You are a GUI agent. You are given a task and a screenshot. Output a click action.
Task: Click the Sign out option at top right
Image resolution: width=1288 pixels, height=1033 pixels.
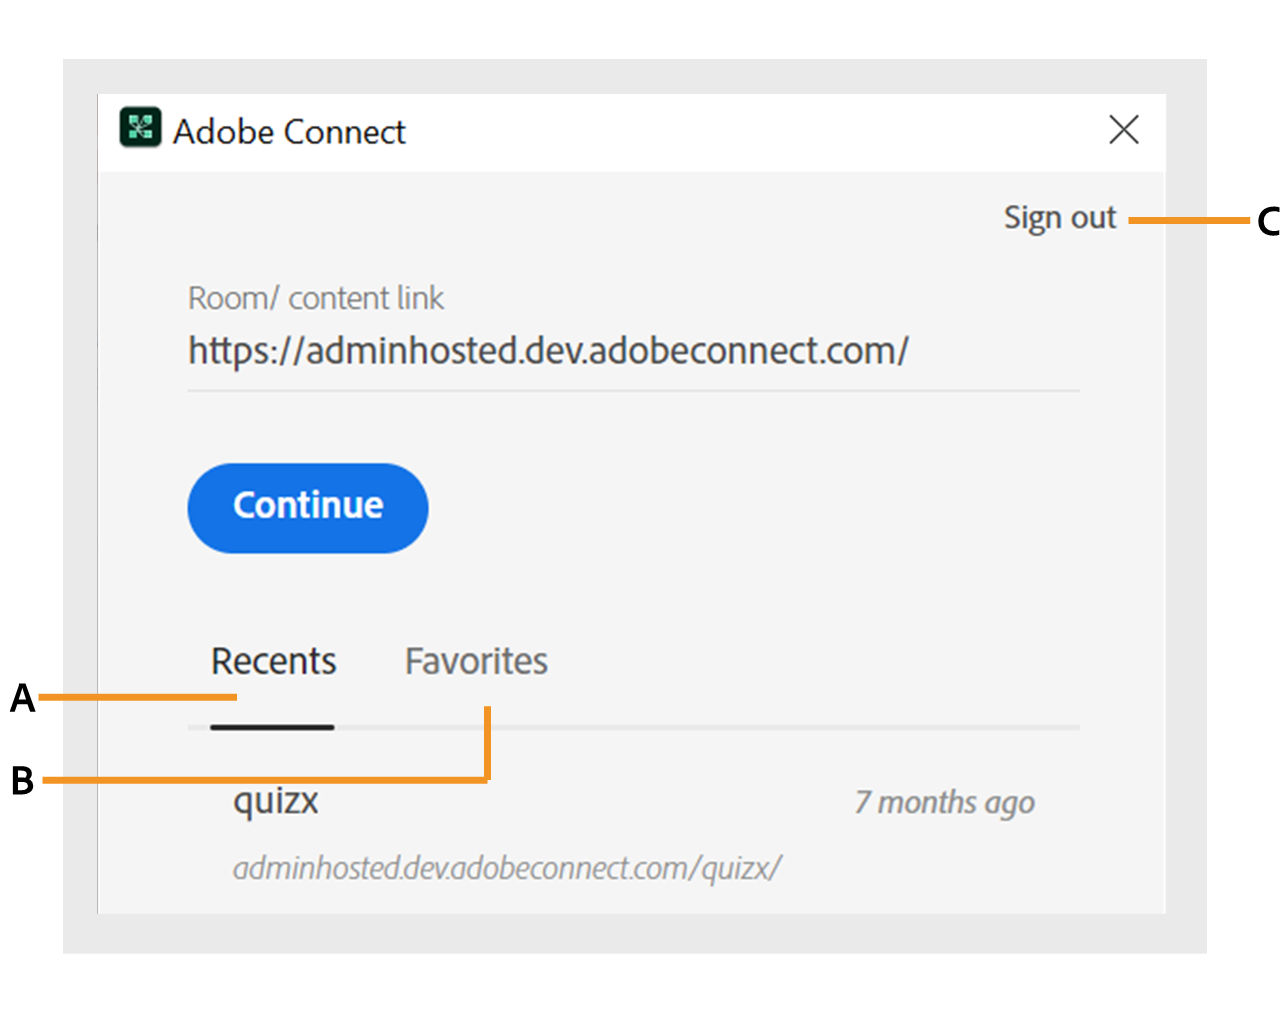[x=1060, y=217]
